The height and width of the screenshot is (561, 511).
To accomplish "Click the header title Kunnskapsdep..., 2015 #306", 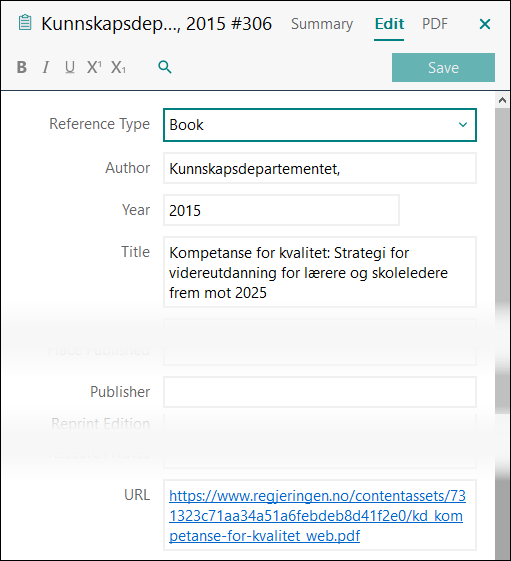I will (156, 24).
